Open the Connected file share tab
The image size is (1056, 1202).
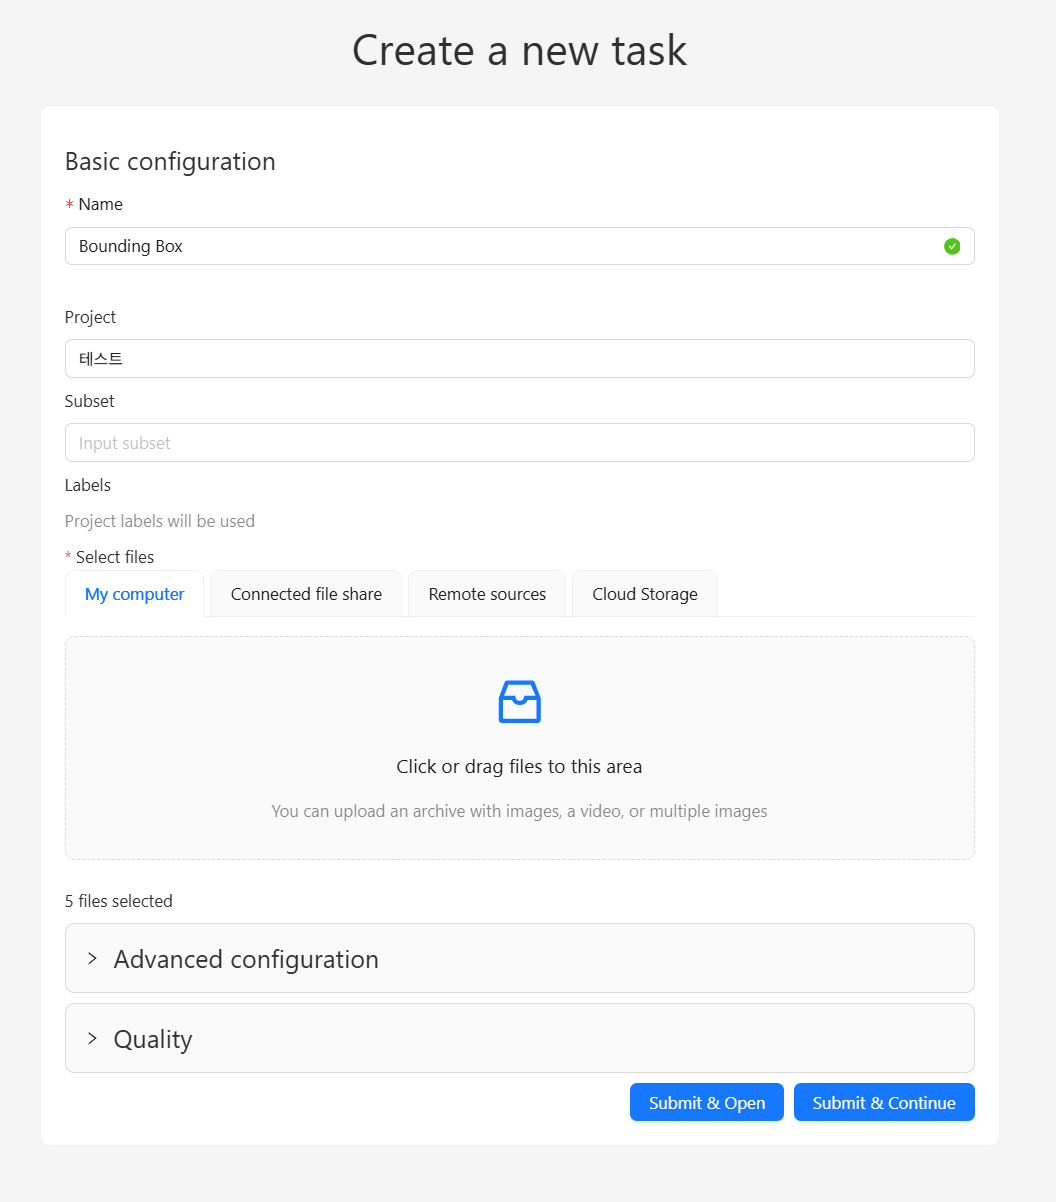306,594
